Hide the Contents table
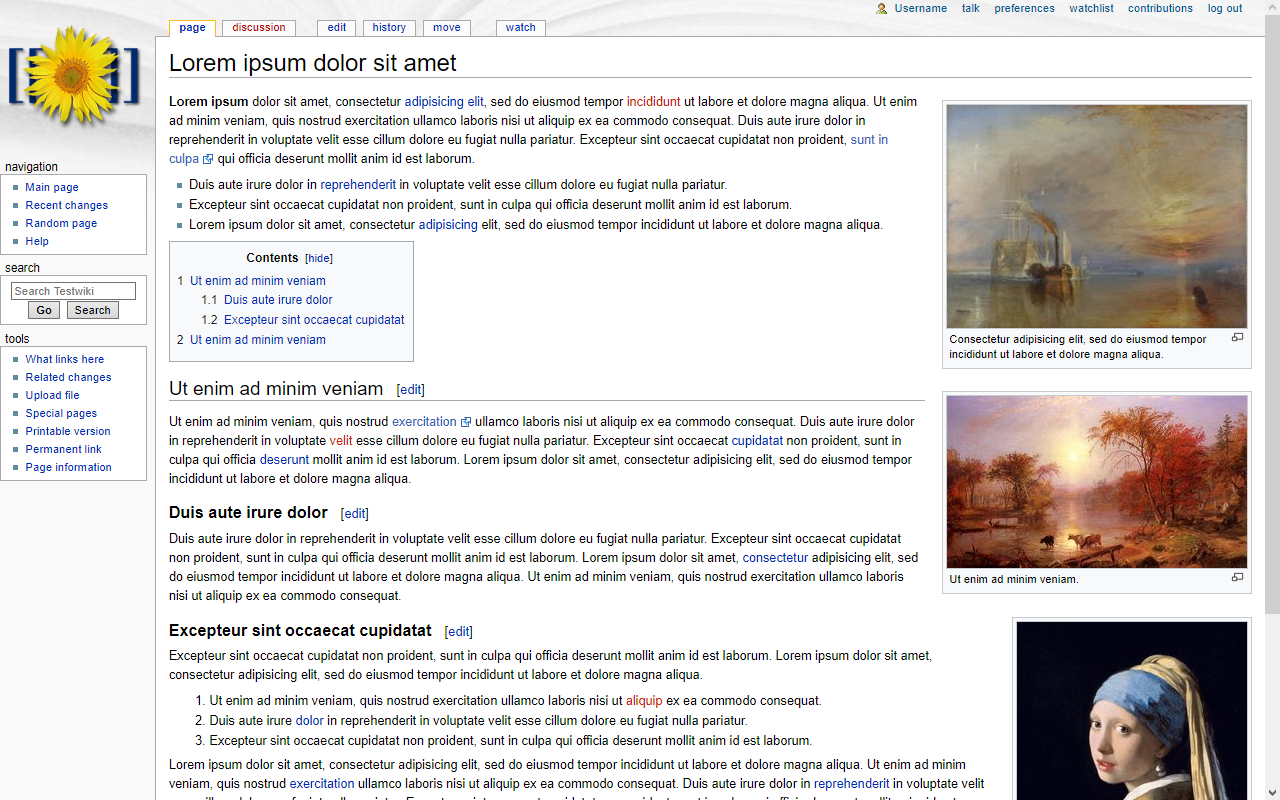 point(319,258)
